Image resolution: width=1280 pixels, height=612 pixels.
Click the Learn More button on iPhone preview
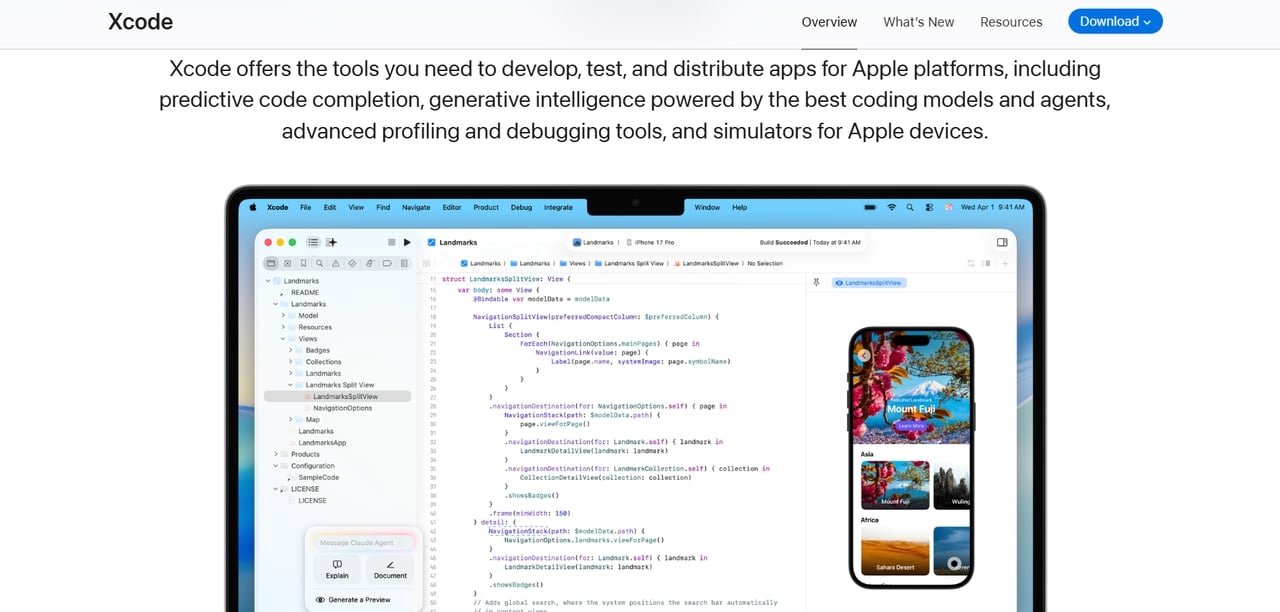click(911, 426)
